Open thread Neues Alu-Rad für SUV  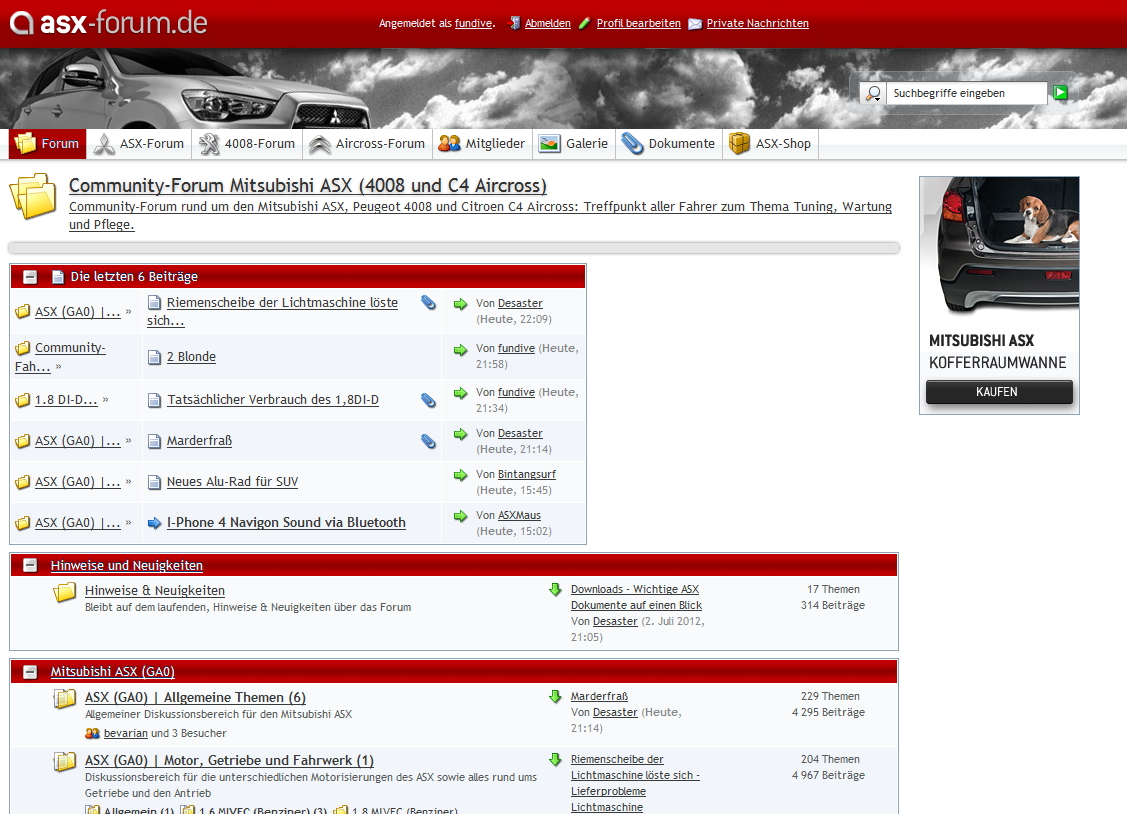(232, 482)
